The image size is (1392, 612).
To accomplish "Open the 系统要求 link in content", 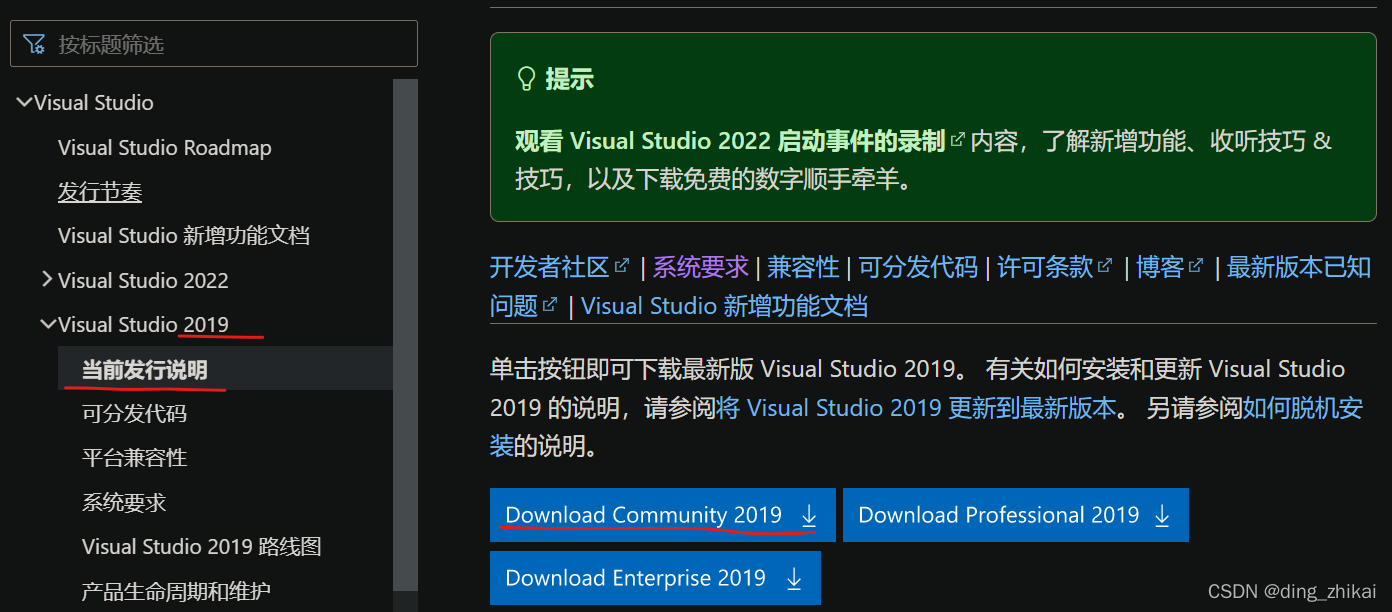I will (x=700, y=267).
